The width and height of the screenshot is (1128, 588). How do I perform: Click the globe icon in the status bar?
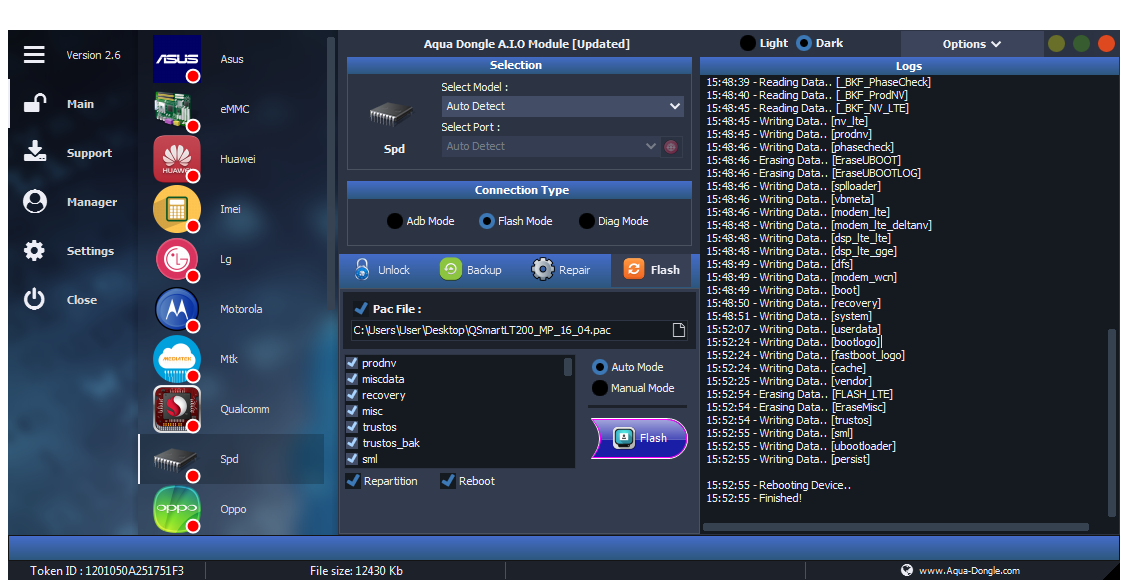click(x=906, y=570)
